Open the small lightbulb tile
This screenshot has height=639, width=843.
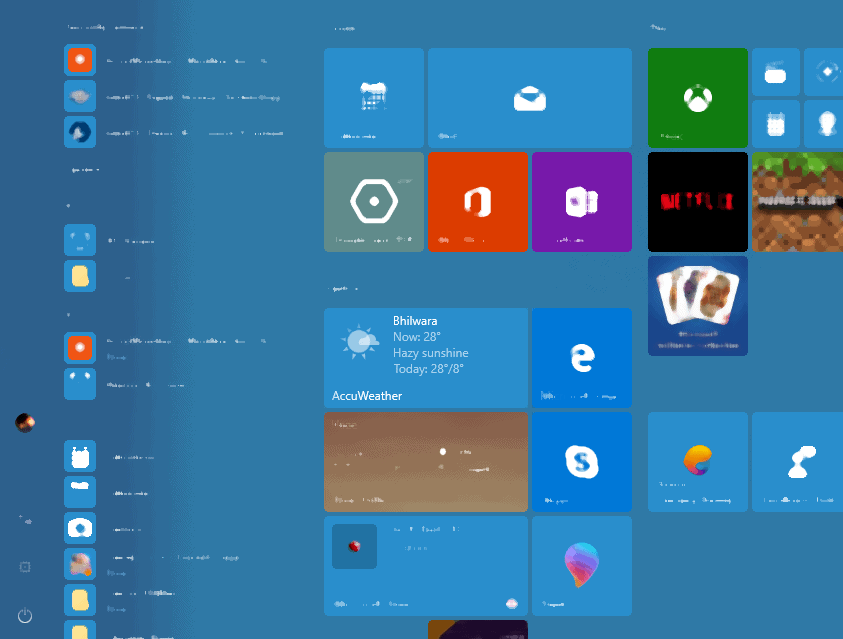[x=823, y=124]
